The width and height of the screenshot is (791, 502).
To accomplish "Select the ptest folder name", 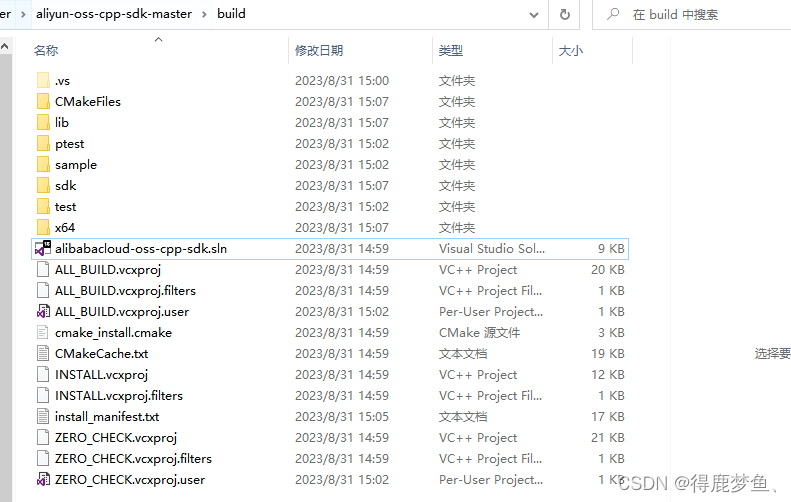I will pyautogui.click(x=70, y=144).
